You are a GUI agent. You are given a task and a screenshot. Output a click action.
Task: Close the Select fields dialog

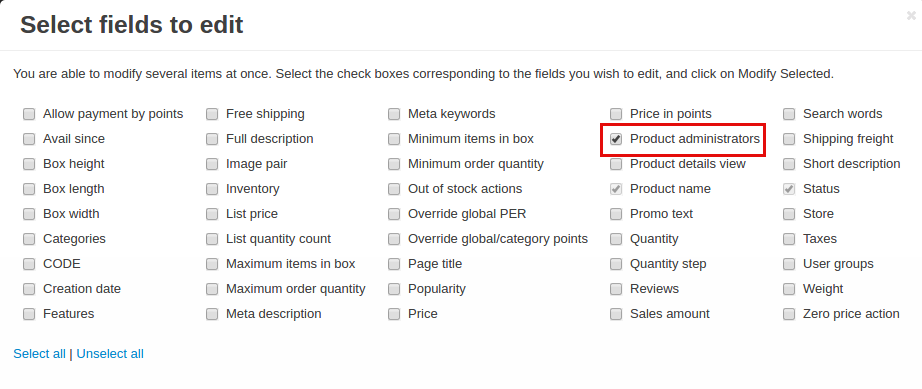click(x=911, y=16)
